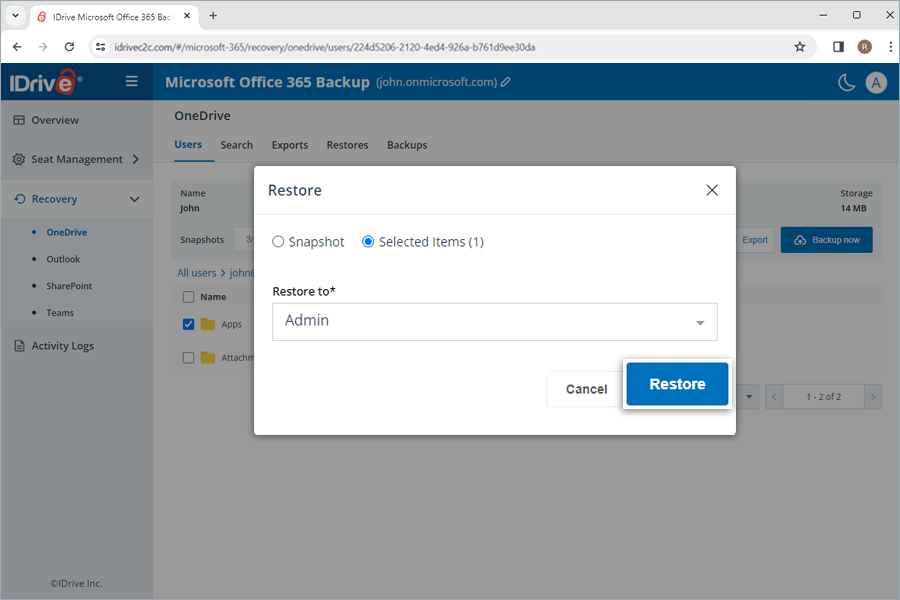
Task: Bookmark this page with star icon
Action: point(800,47)
